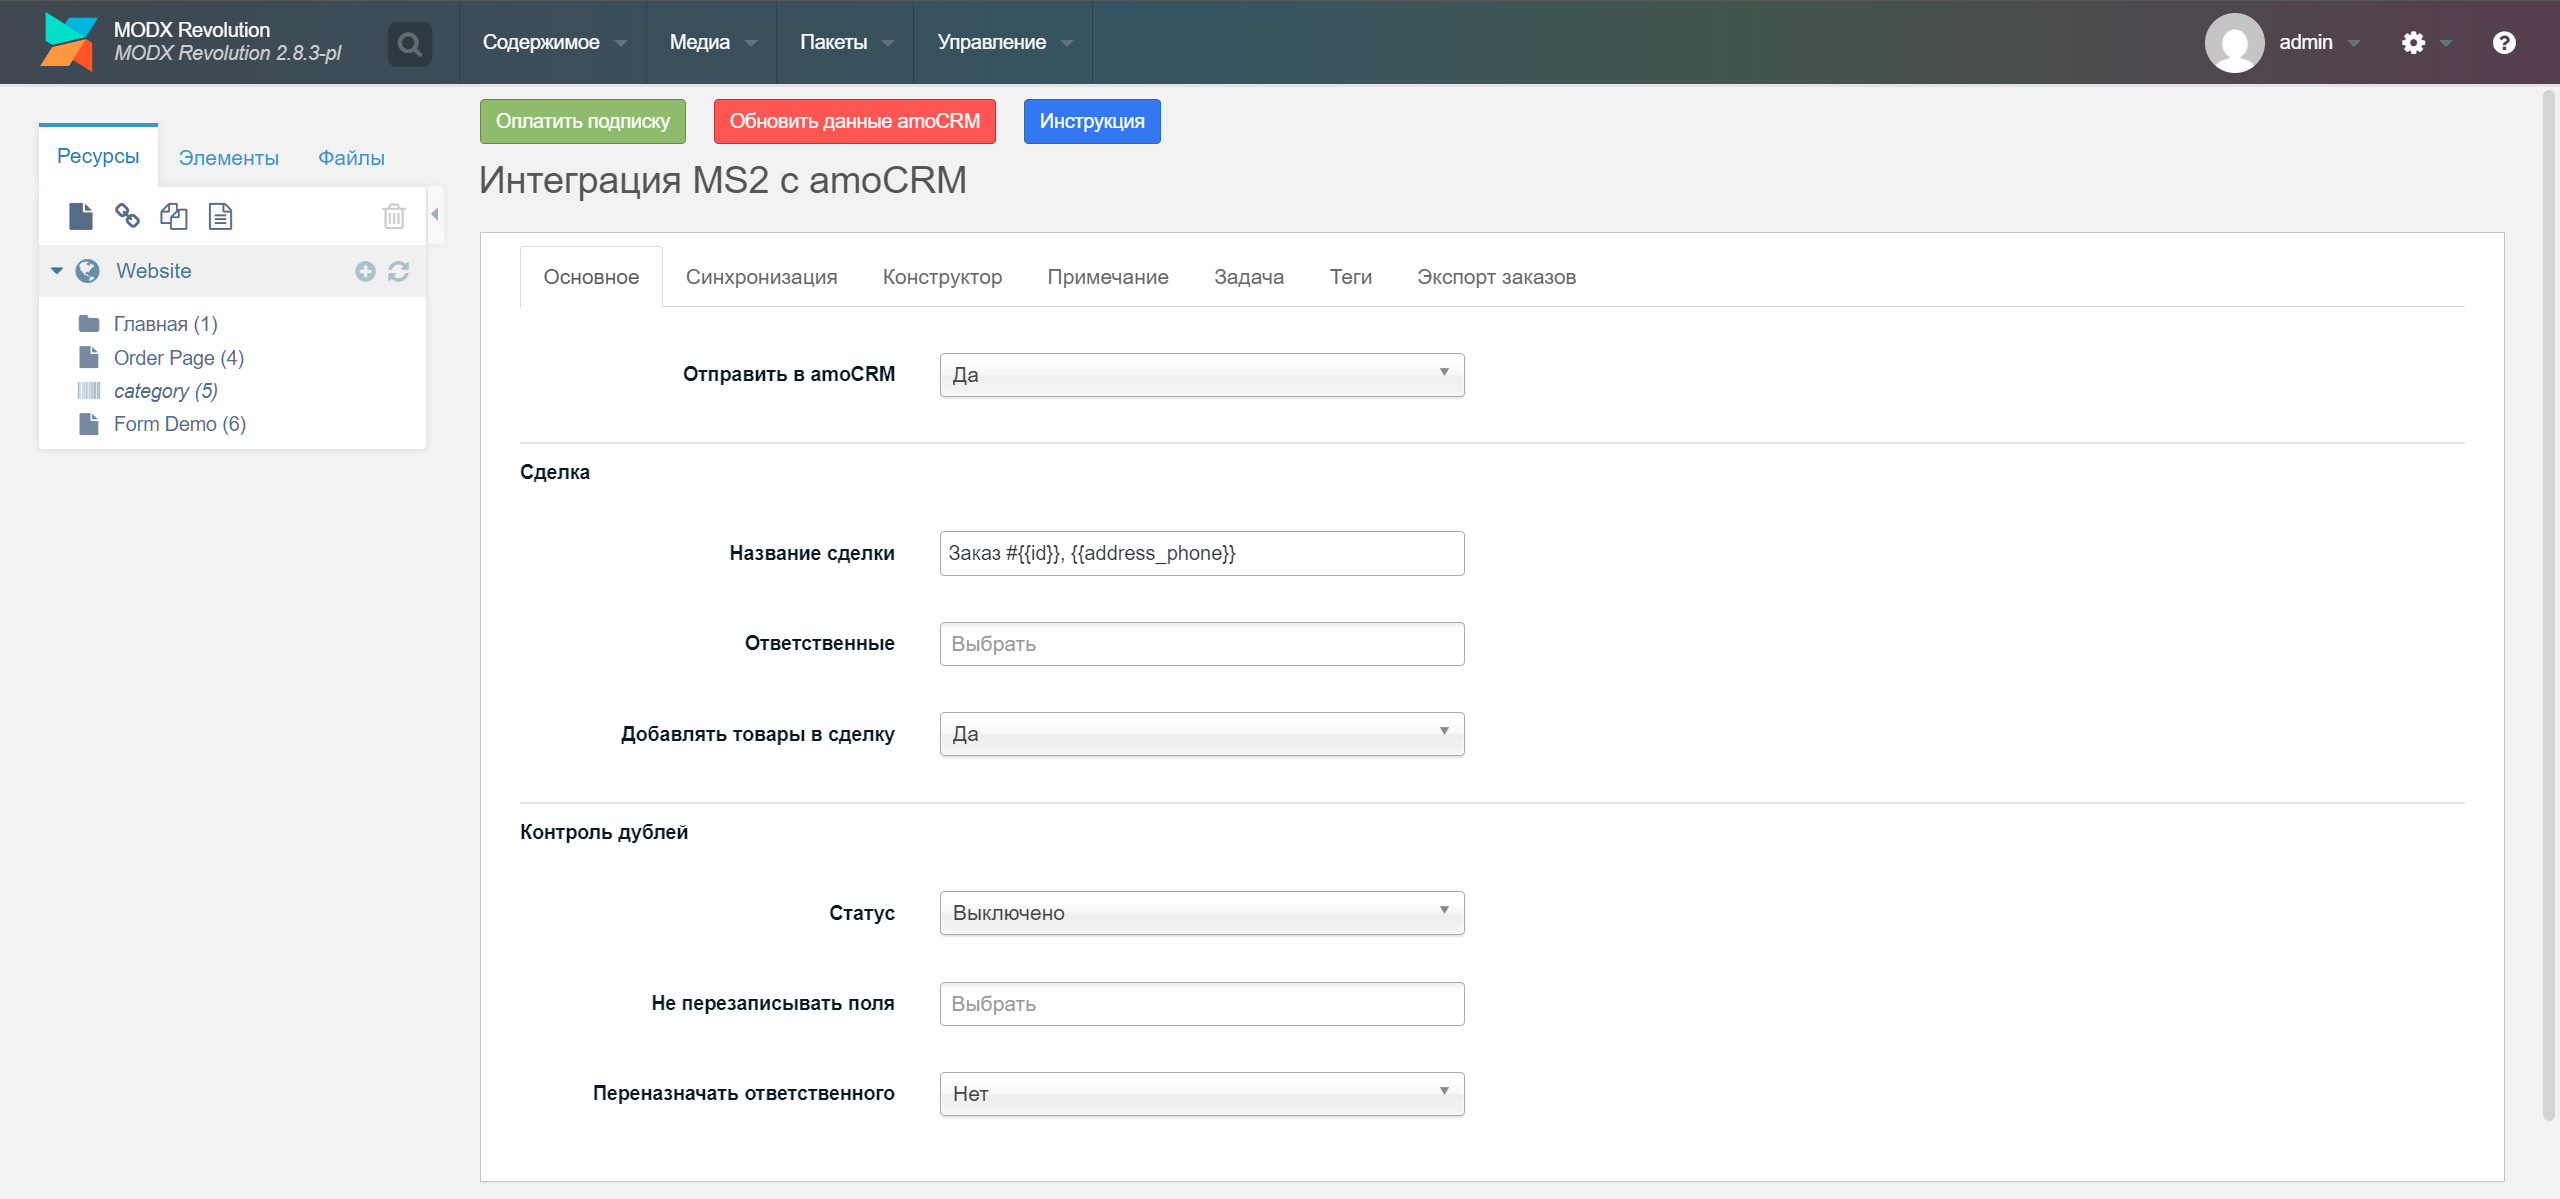The image size is (2560, 1199).
Task: Open the category (5) resource
Action: [x=166, y=390]
